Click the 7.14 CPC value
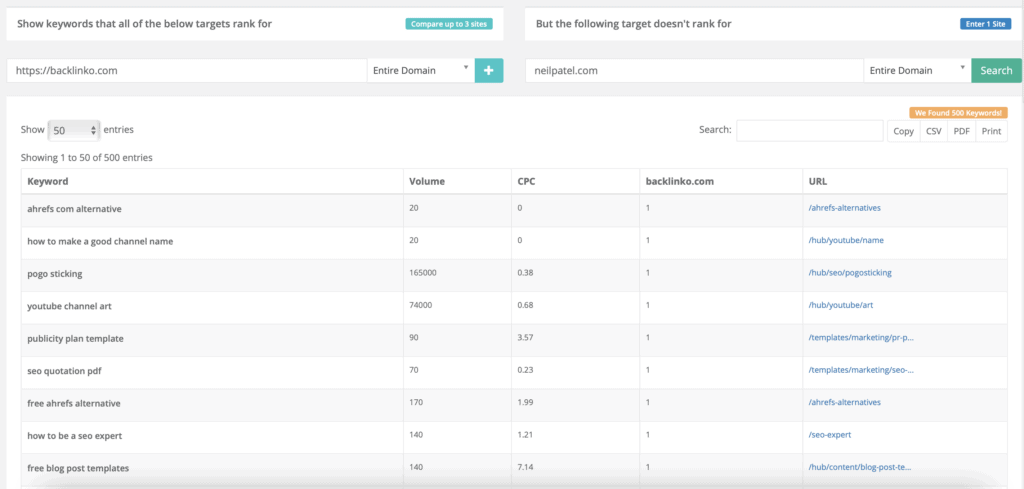Viewport: 1024px width, 489px height. click(x=525, y=467)
